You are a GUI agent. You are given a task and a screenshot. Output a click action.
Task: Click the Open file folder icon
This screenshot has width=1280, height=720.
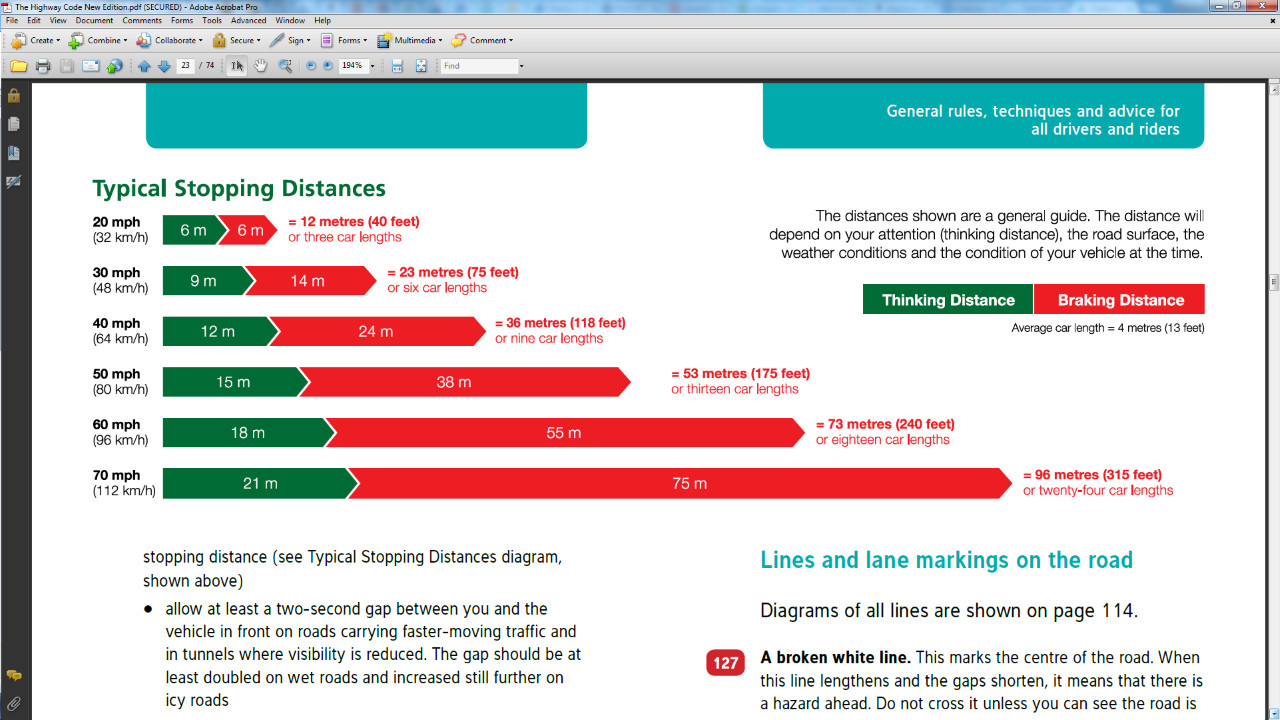pyautogui.click(x=18, y=66)
